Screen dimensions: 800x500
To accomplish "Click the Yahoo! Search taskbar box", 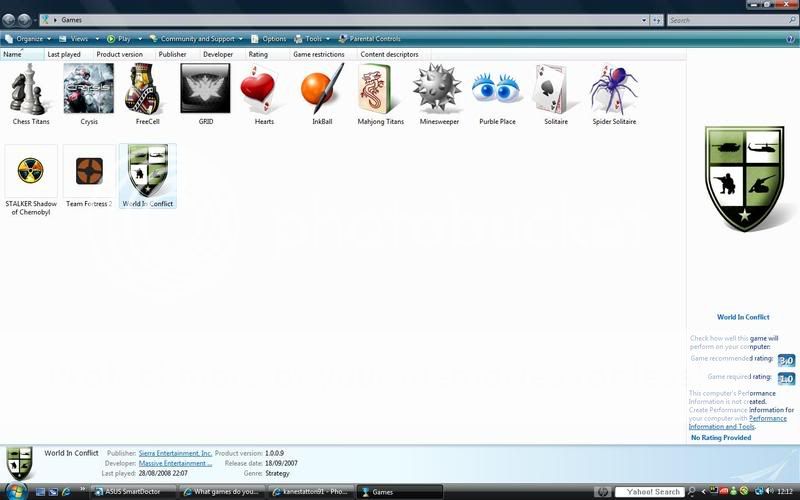I will click(x=650, y=492).
